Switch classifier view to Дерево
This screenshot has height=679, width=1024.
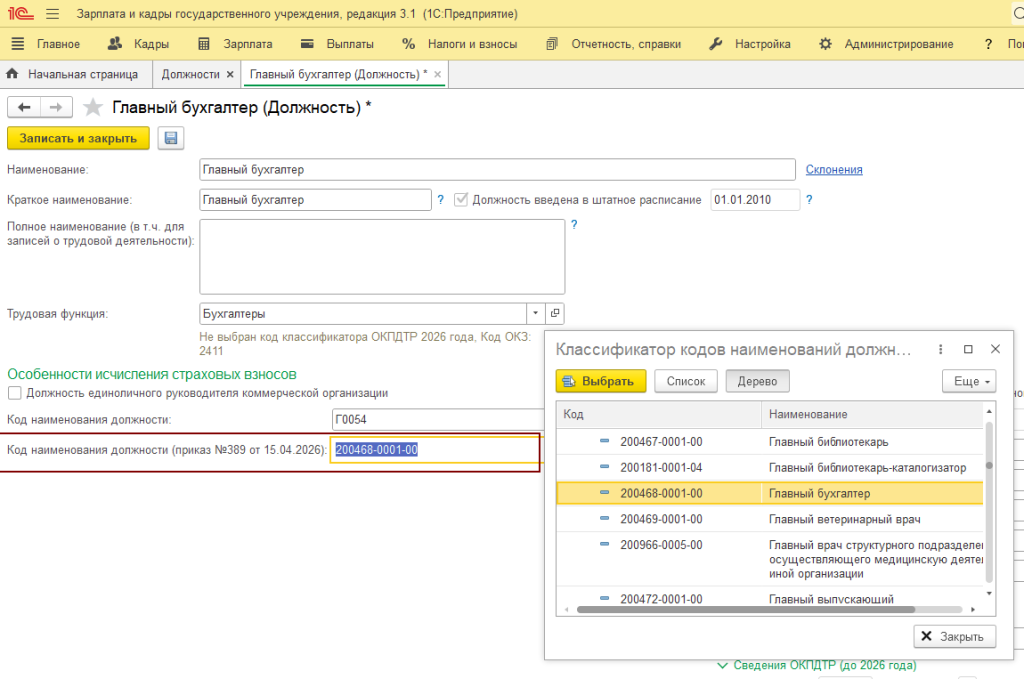[x=758, y=381]
